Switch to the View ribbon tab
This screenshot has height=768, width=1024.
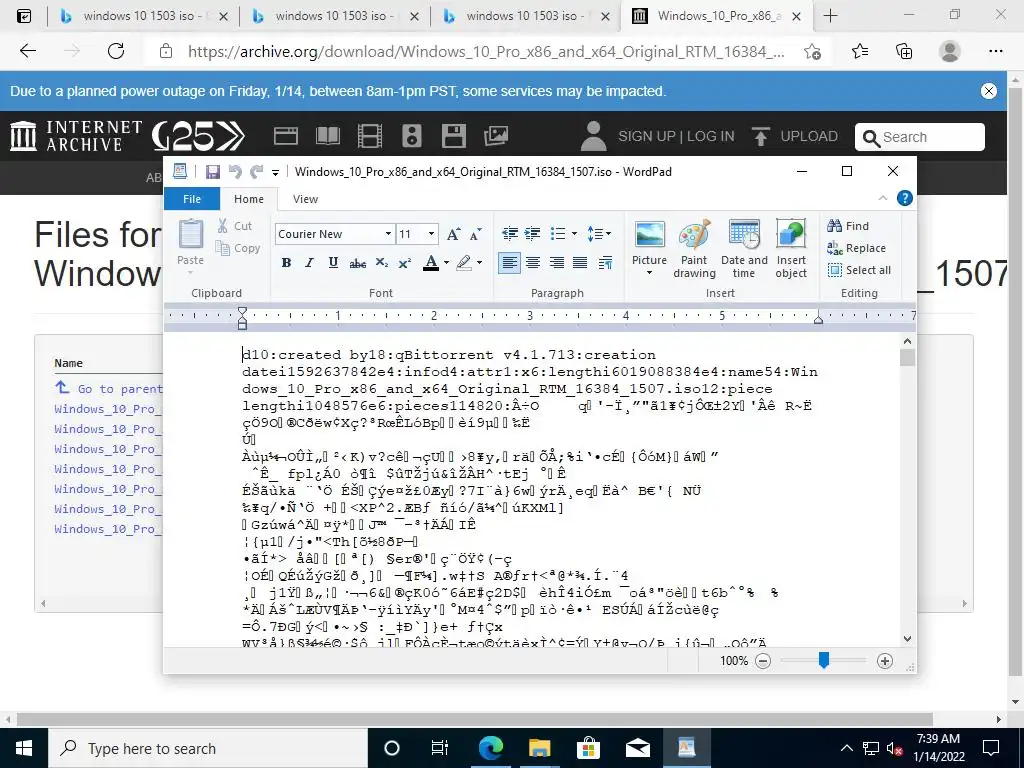pos(305,199)
